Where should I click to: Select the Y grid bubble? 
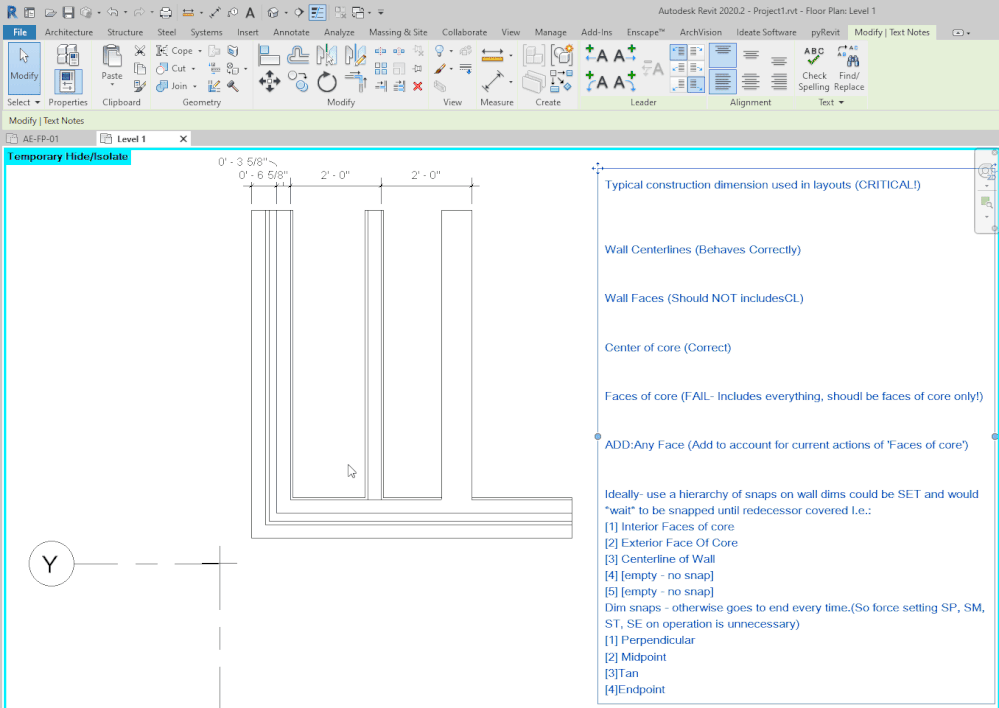point(51,563)
